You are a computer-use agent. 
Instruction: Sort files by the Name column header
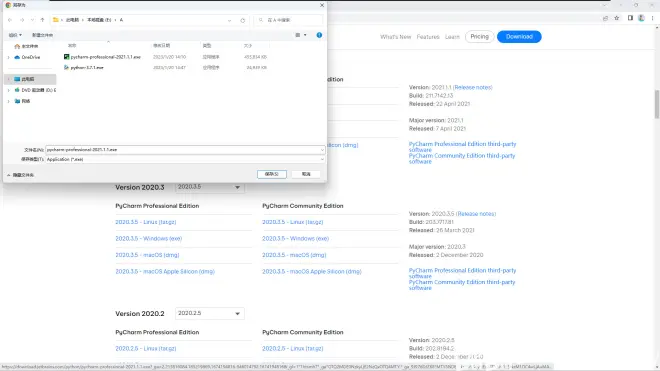(x=72, y=45)
